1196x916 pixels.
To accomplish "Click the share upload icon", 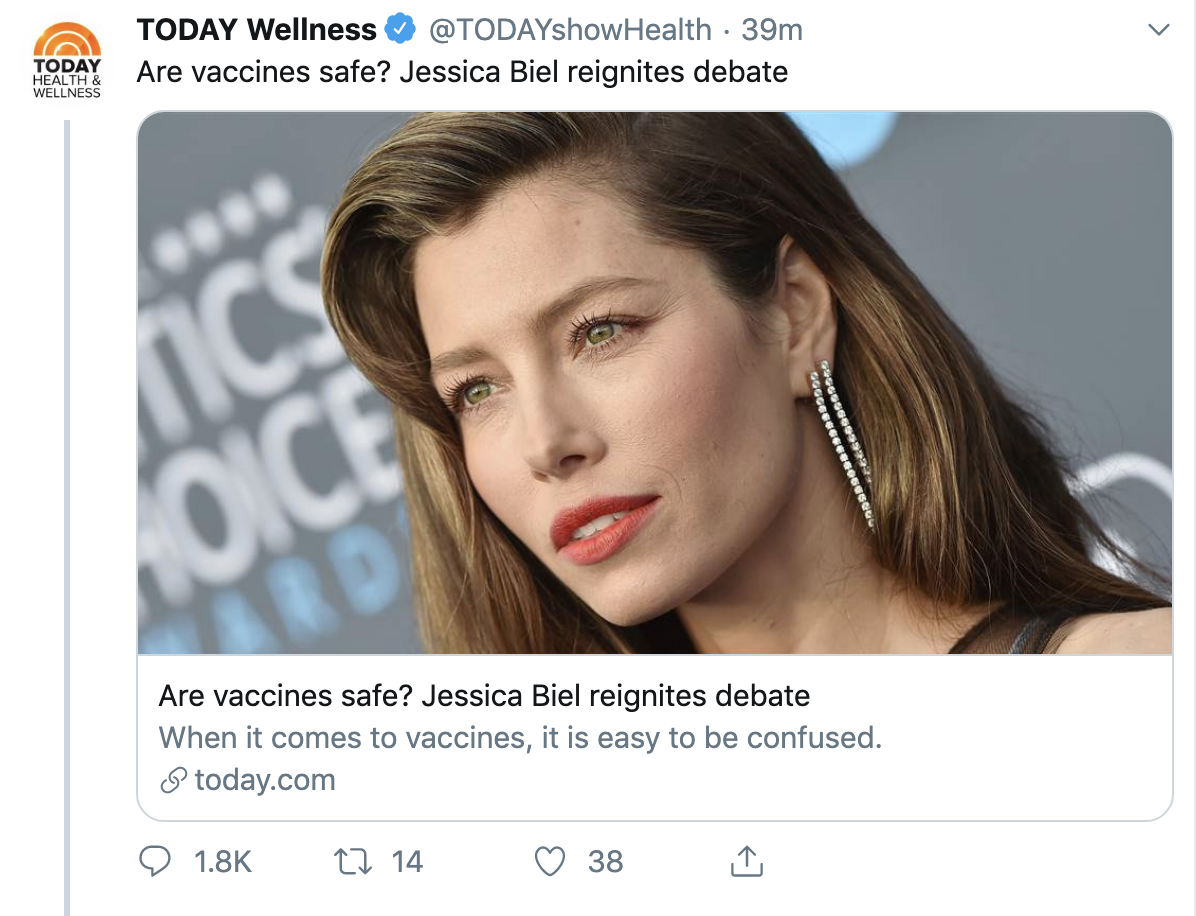I will [746, 860].
